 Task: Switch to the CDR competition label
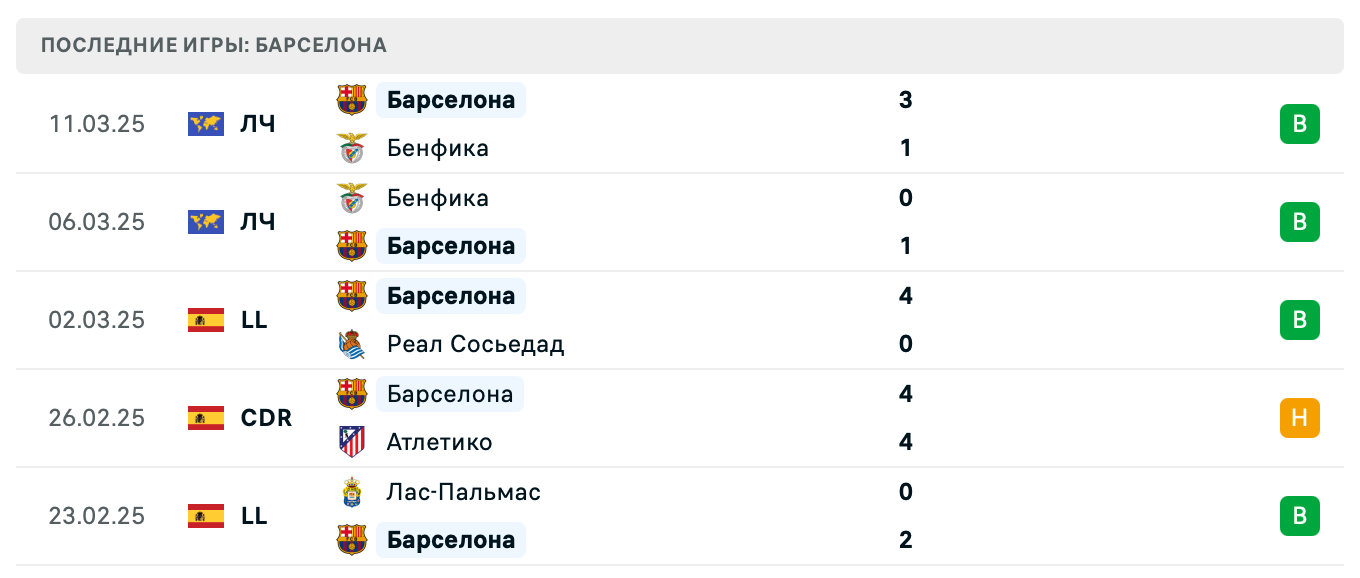tap(266, 418)
